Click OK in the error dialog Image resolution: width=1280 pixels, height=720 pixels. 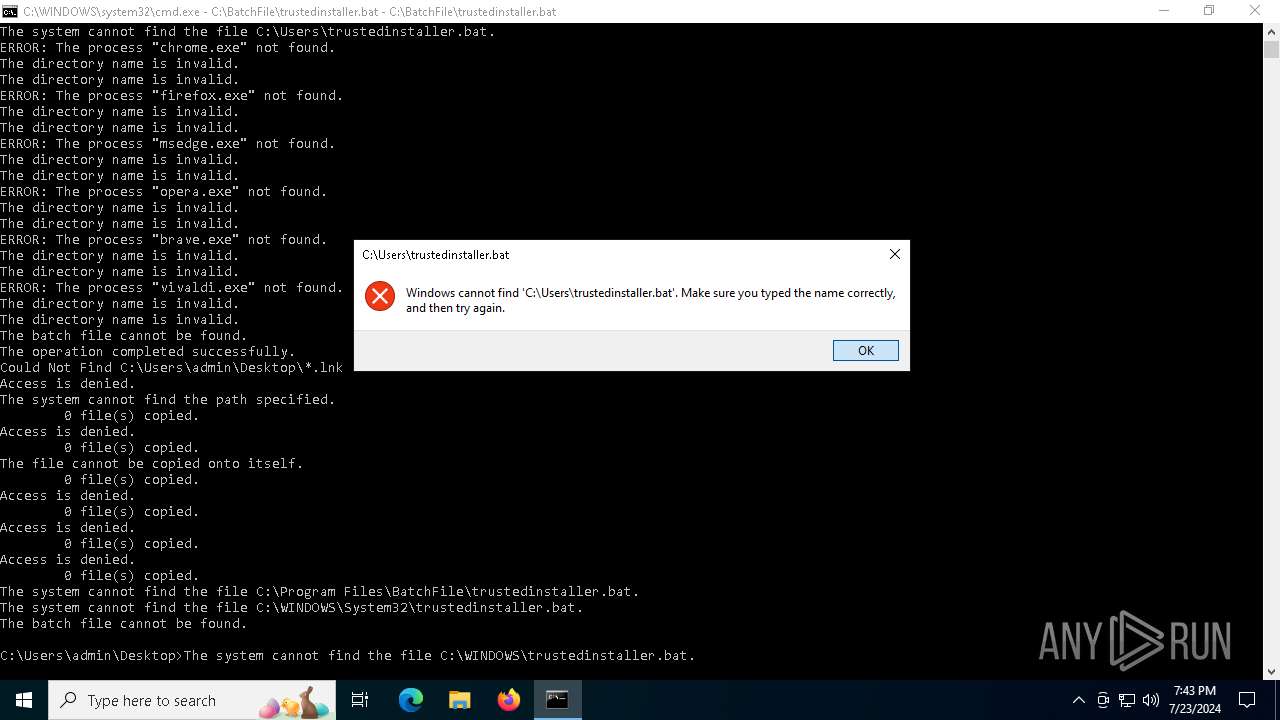(x=865, y=350)
